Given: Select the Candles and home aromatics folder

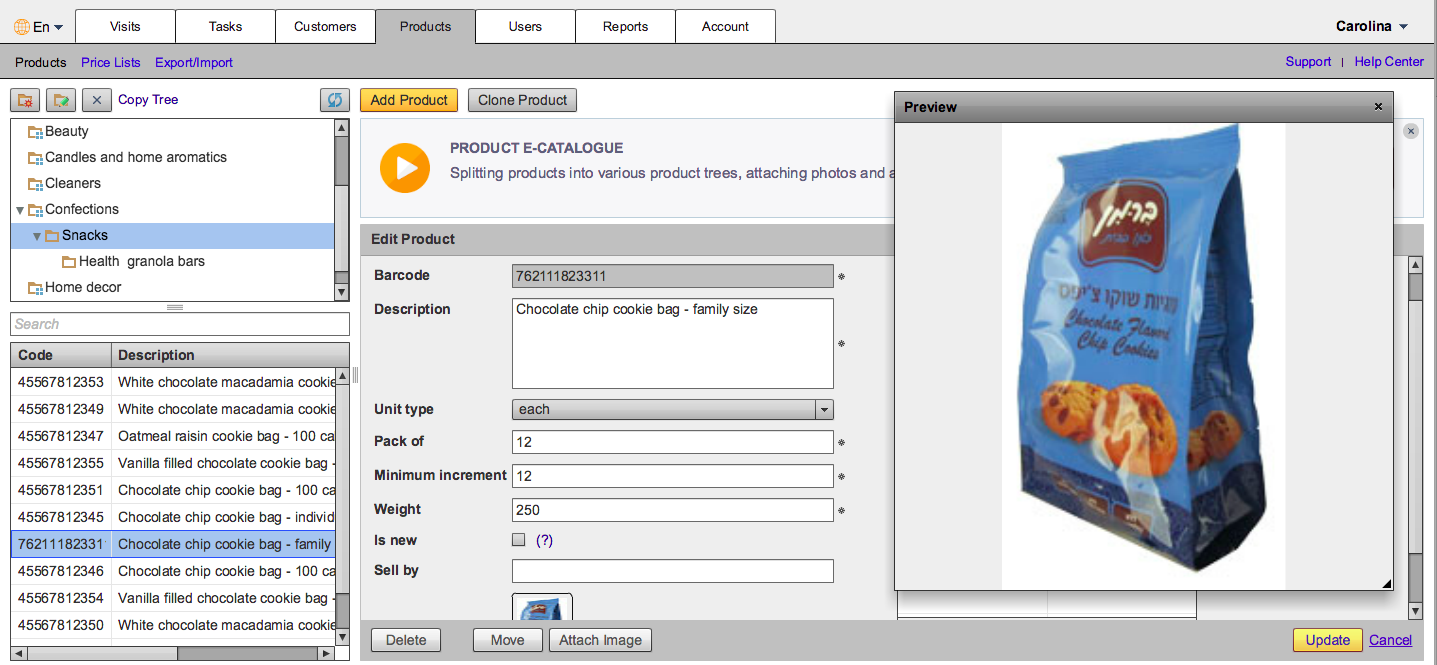Looking at the screenshot, I should (135, 158).
